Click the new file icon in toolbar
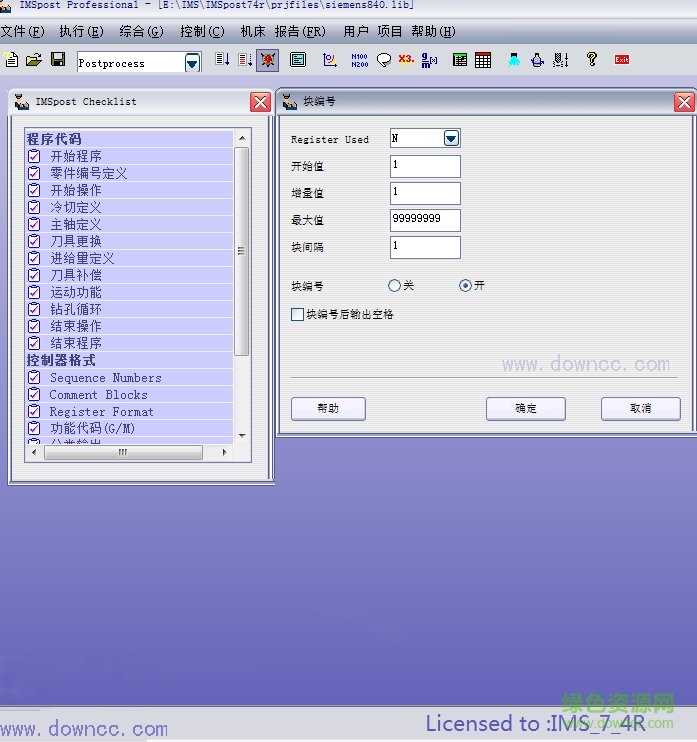The image size is (697, 742). click(x=11, y=60)
